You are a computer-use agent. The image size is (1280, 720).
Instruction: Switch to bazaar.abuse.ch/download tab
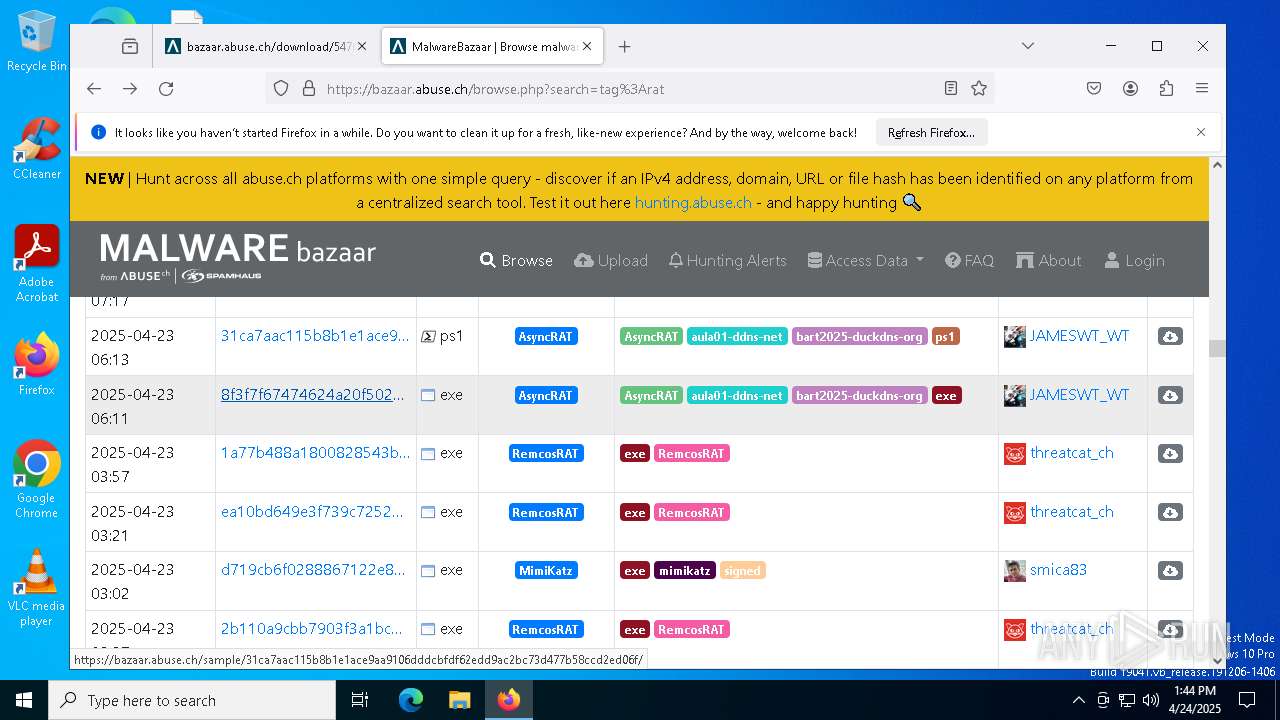[x=266, y=46]
